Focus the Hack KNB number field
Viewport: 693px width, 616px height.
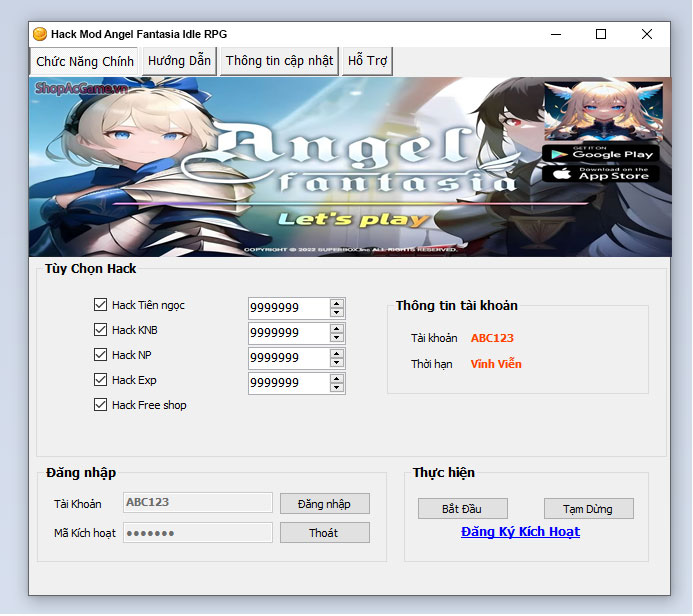[x=289, y=333]
